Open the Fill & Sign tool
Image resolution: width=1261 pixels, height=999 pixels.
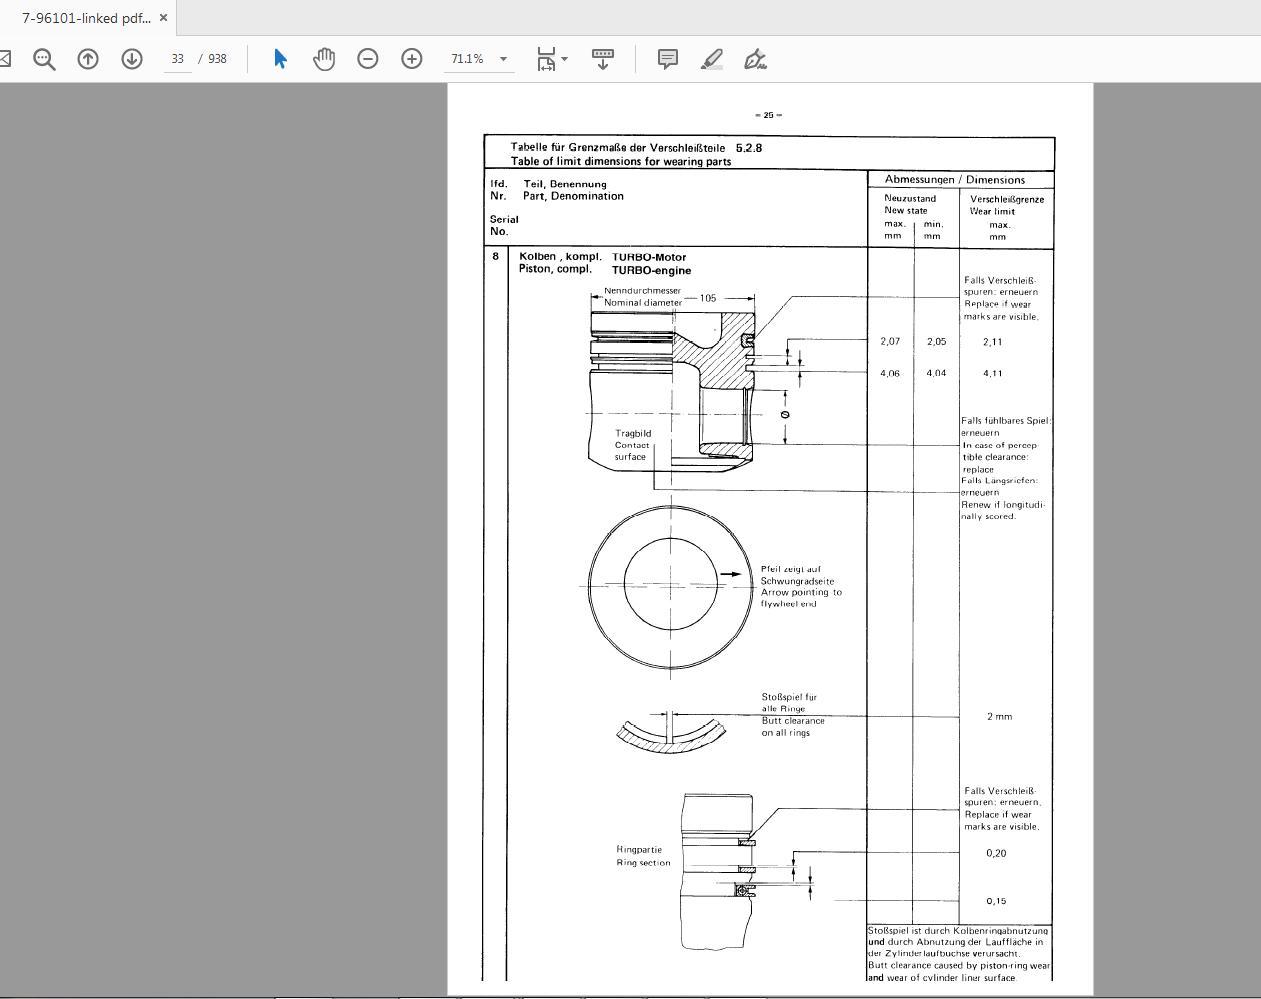pyautogui.click(x=755, y=59)
